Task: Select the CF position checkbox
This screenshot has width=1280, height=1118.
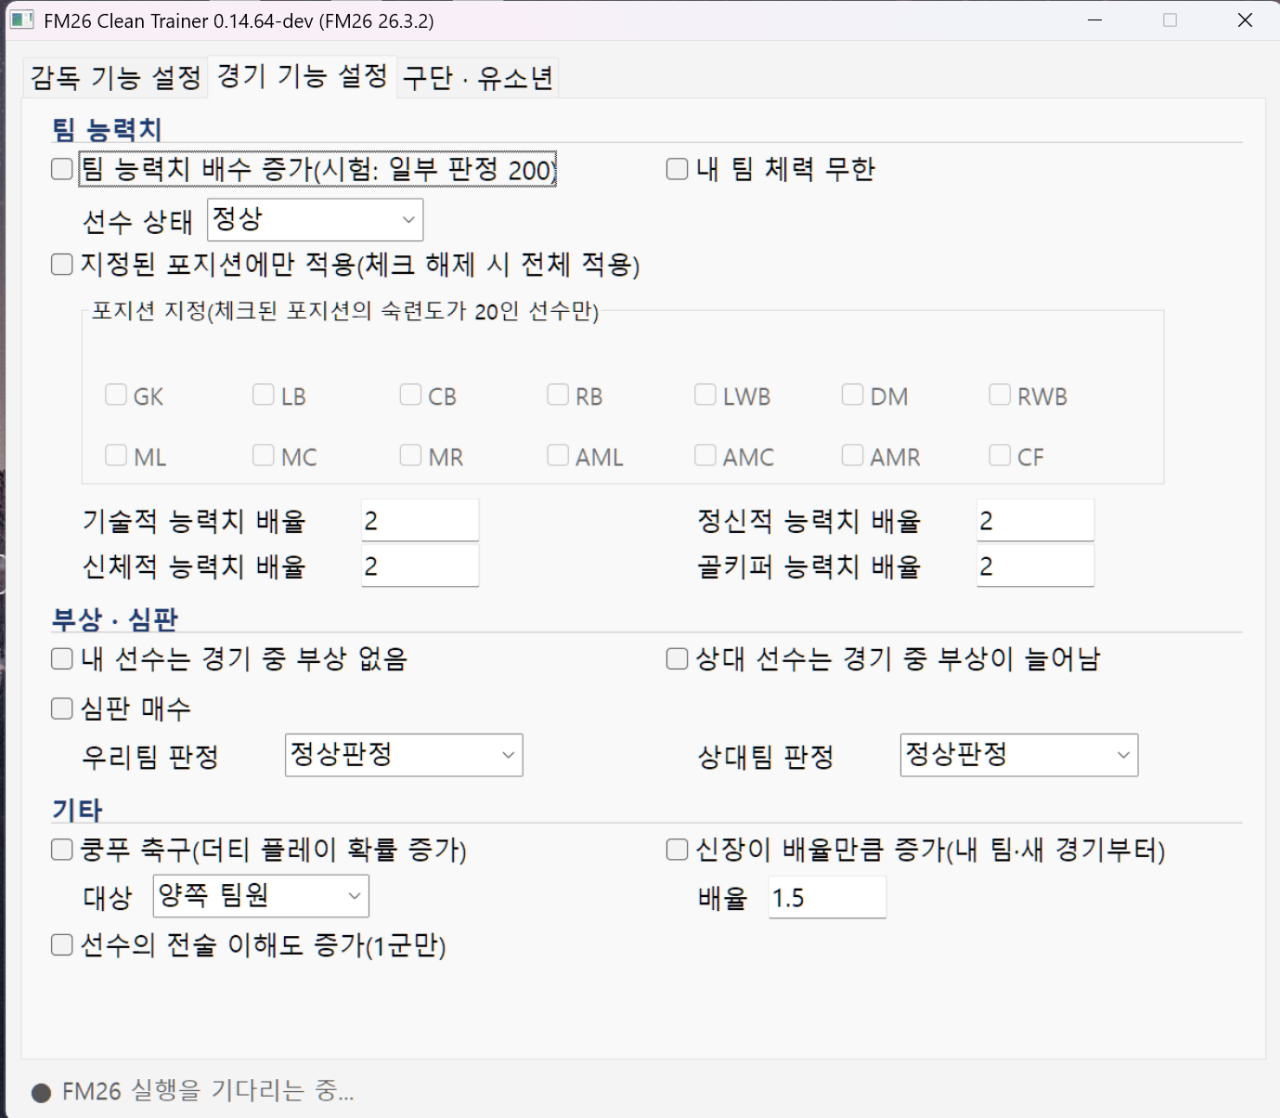Action: [x=999, y=455]
